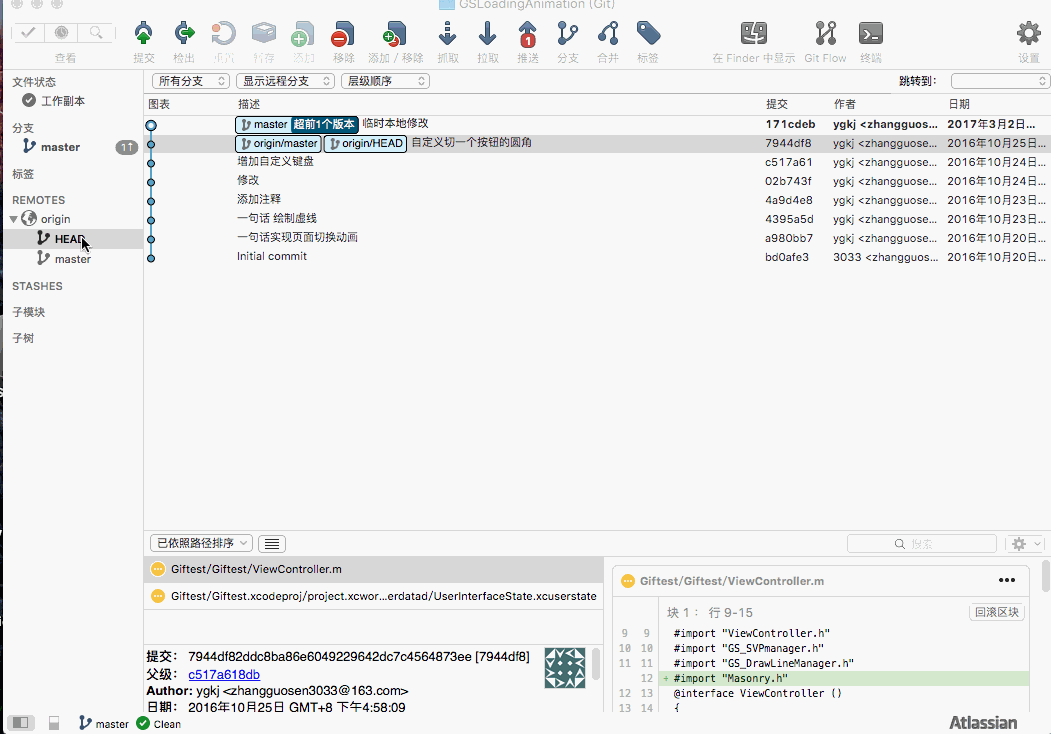
Task: Click the 标签 sidebar section
Action: [23, 174]
